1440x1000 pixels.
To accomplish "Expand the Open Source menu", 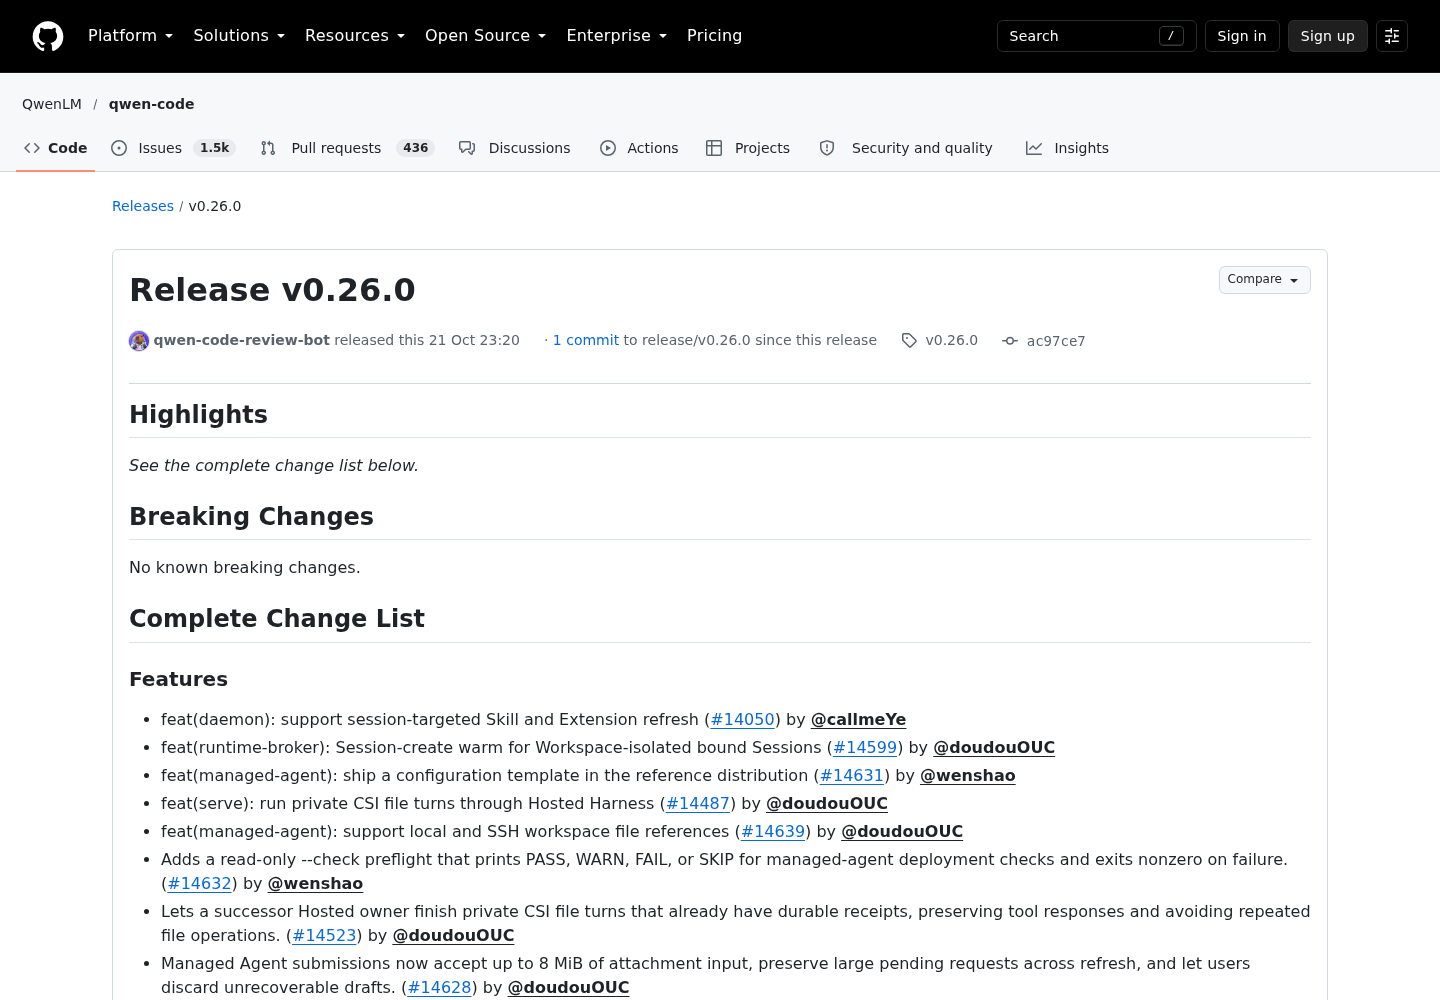I will (x=486, y=36).
